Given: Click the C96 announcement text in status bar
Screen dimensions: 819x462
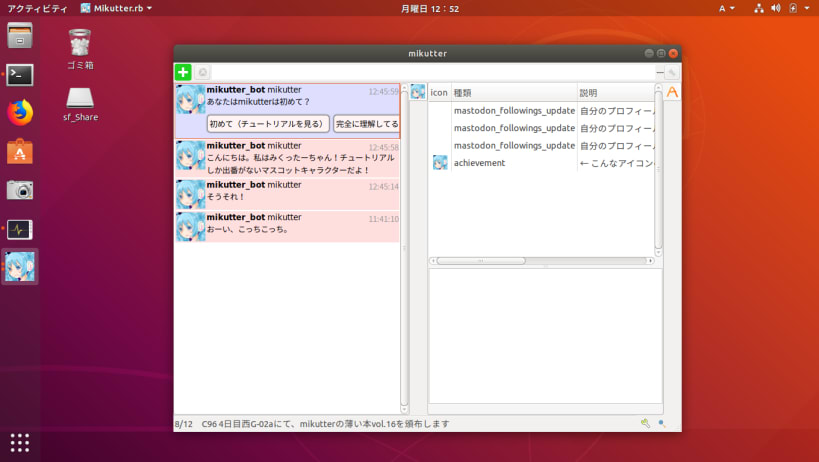Looking at the screenshot, I should 325,424.
